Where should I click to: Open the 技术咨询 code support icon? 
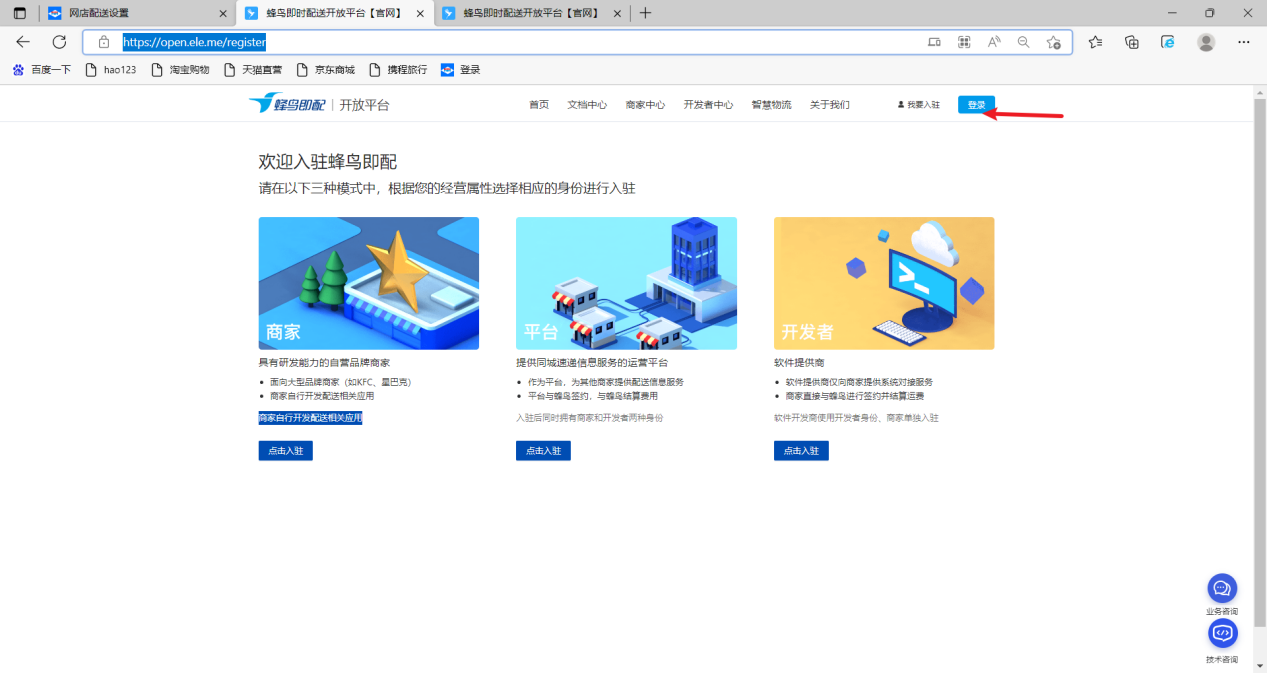tap(1222, 633)
